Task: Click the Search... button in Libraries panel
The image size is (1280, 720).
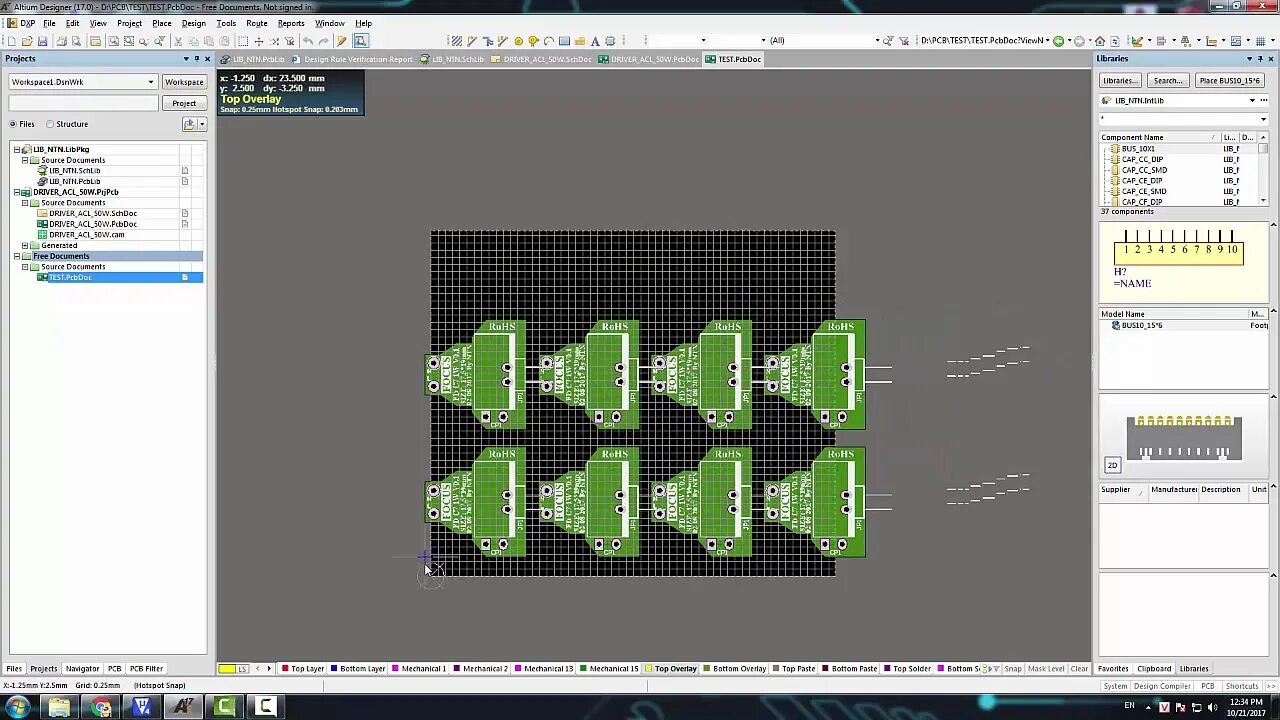Action: coord(1168,81)
